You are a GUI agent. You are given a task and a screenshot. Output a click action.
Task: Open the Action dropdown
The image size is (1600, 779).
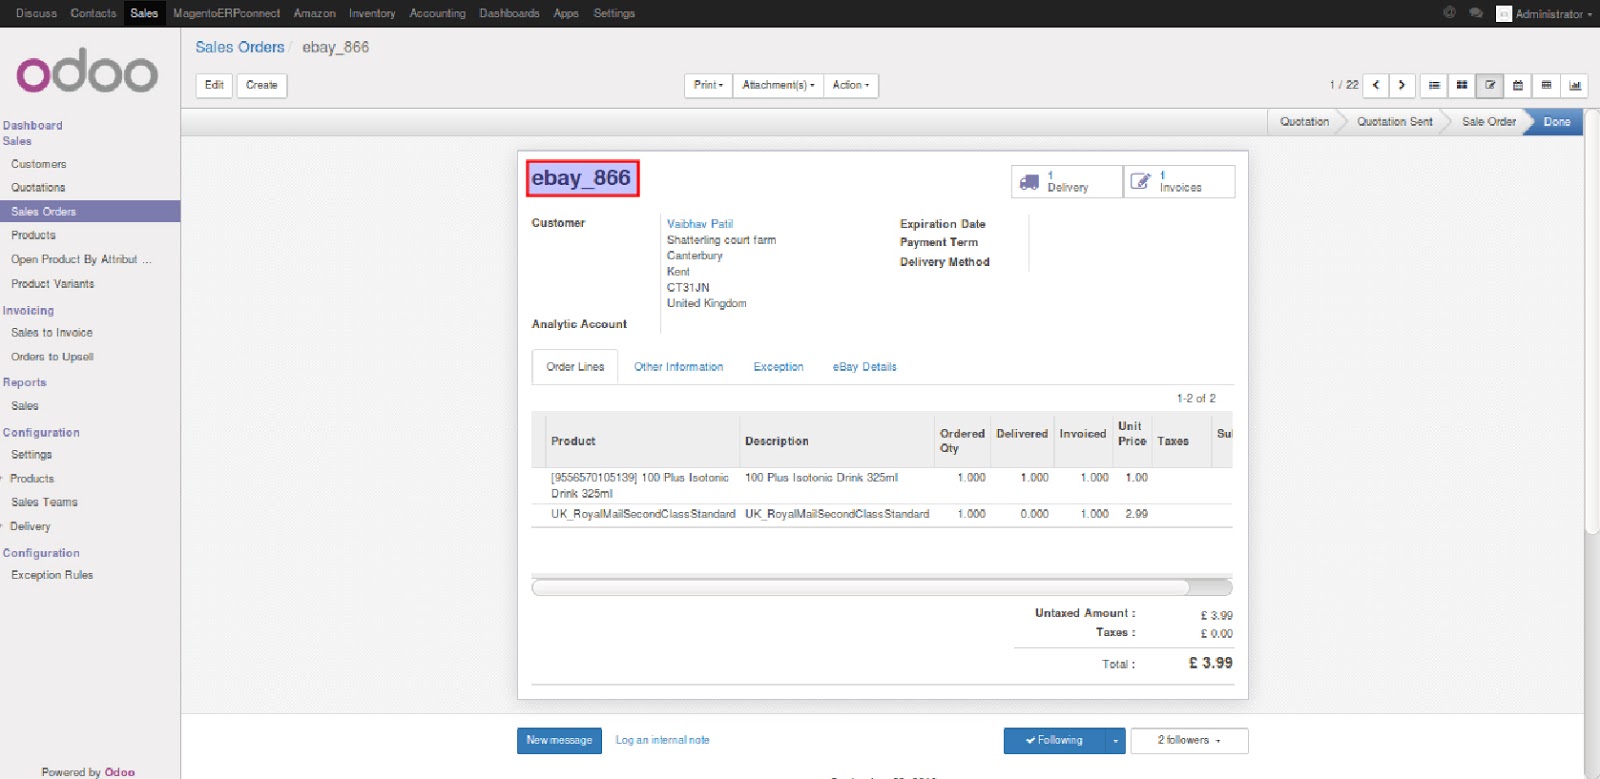(x=851, y=85)
